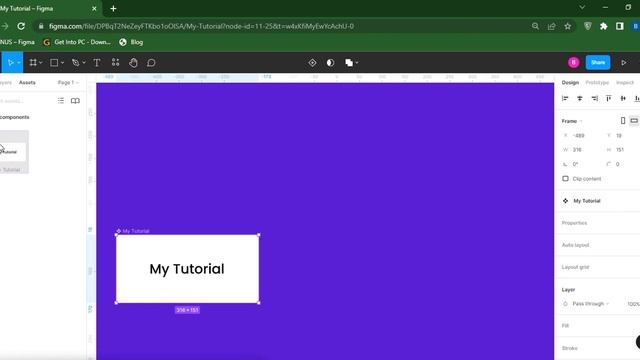Open the Frame type dropdown
The width and height of the screenshot is (640, 360).
pyautogui.click(x=572, y=121)
